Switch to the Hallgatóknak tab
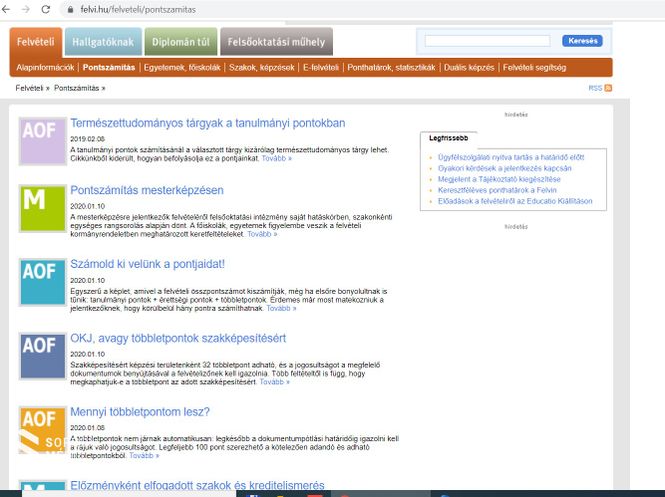This screenshot has height=497, width=665. [x=104, y=41]
